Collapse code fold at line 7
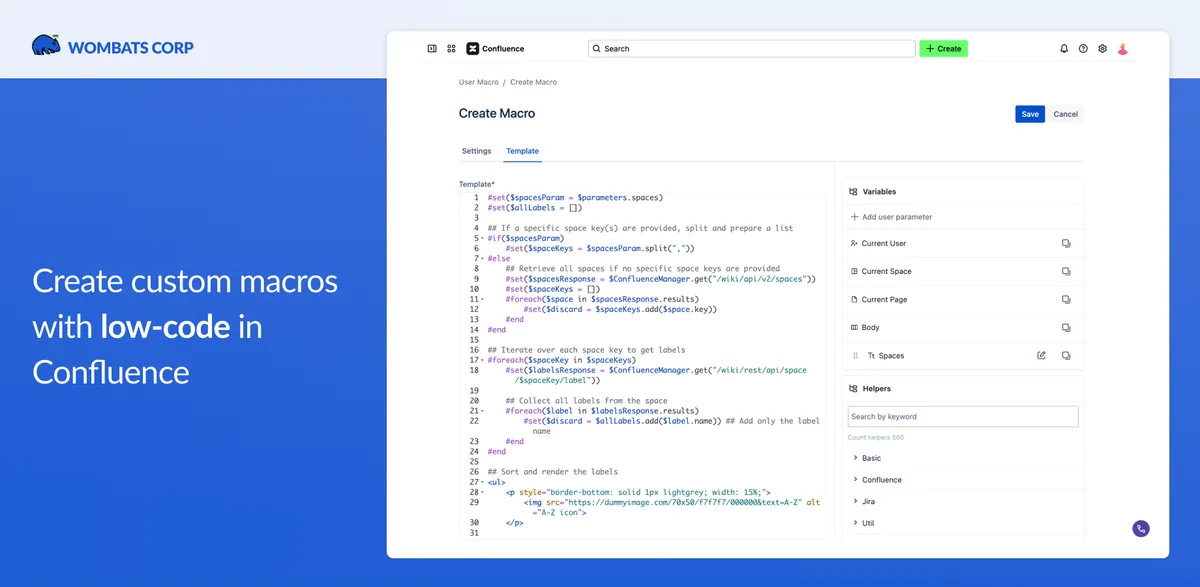Image resolution: width=1200 pixels, height=587 pixels. [x=483, y=258]
